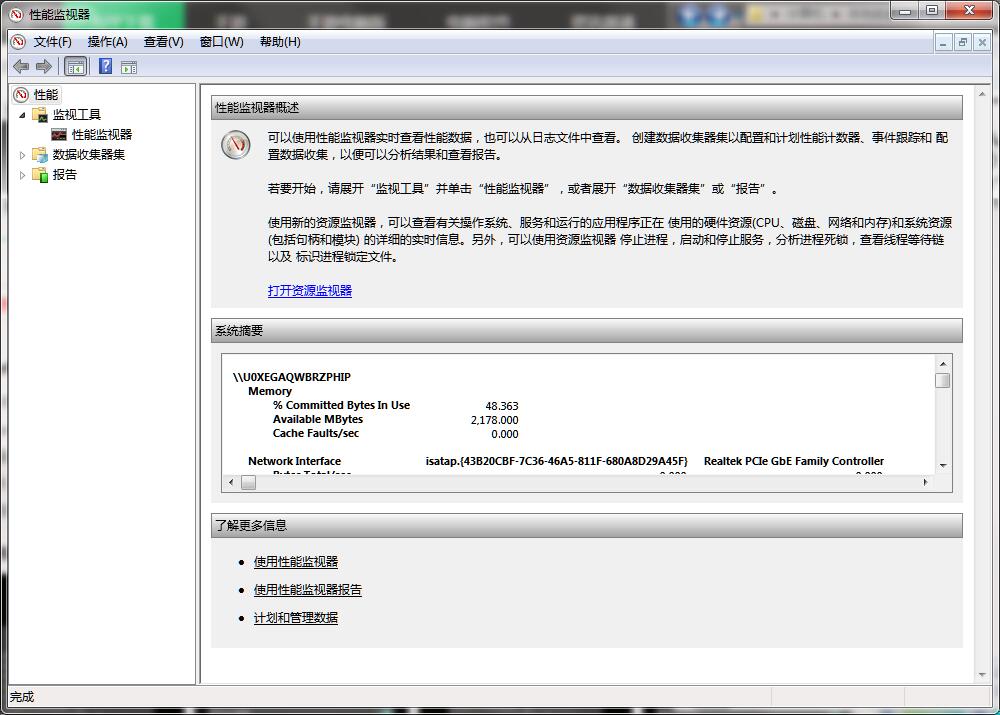Click the 完成 status bar text
This screenshot has width=1000, height=715.
[22, 697]
